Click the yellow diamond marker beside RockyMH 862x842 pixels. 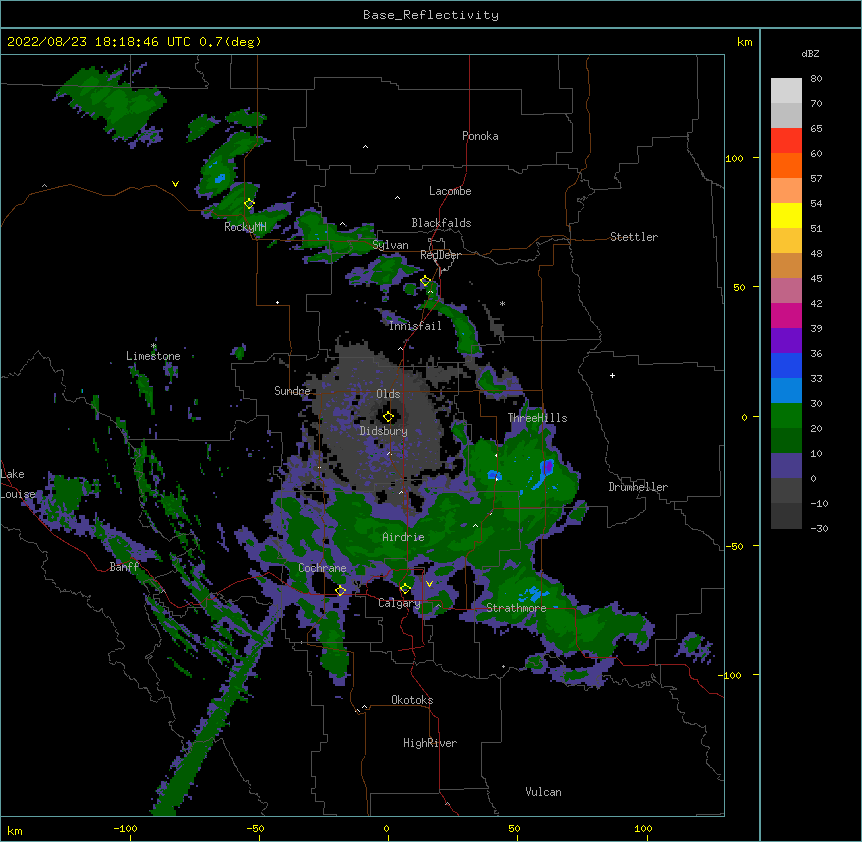point(249,204)
